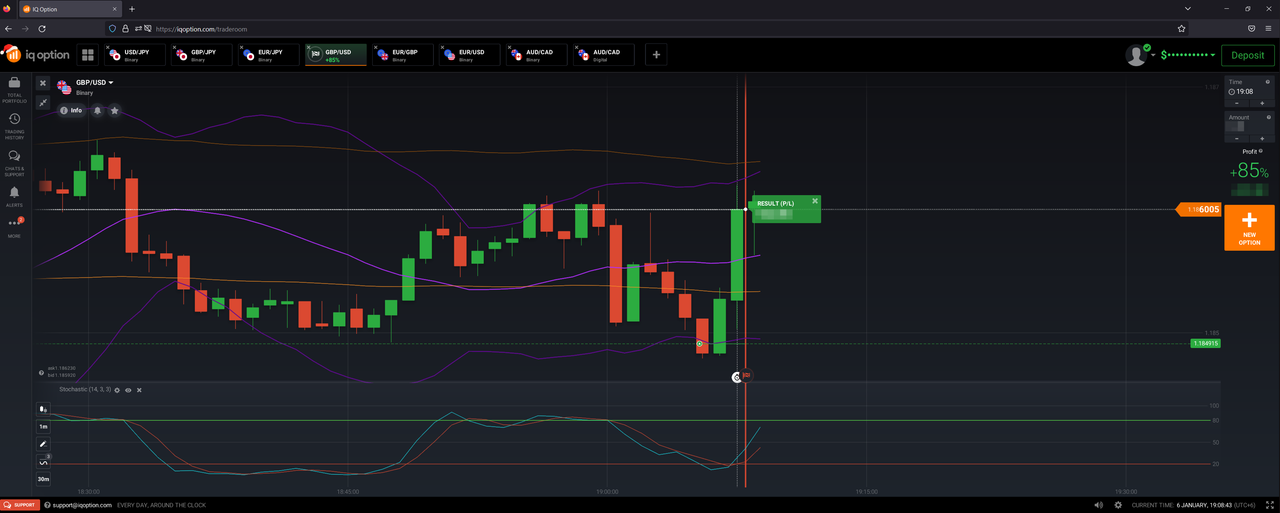Close the GBP/USD chart with the X icon

(43, 83)
